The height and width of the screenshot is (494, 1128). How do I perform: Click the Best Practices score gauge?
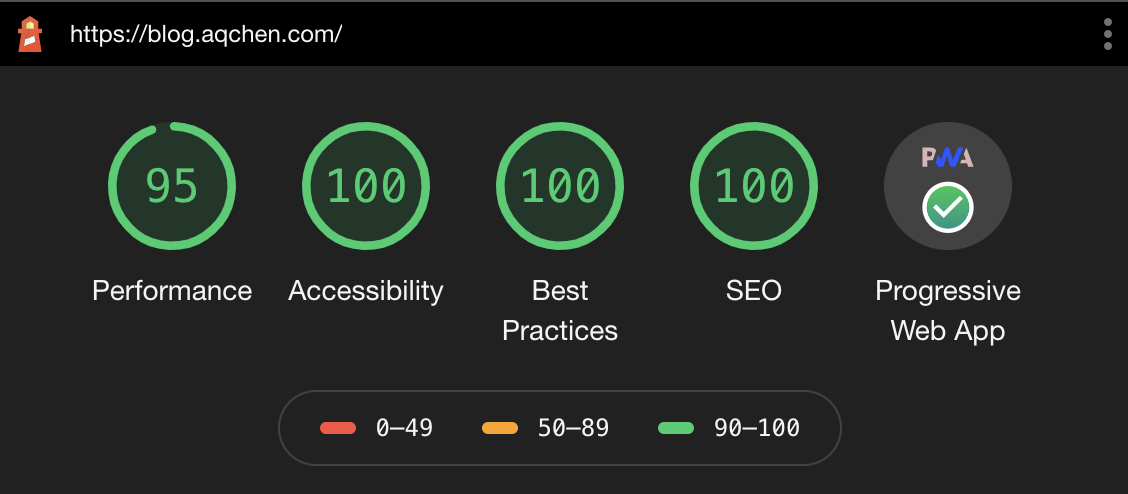pos(560,186)
